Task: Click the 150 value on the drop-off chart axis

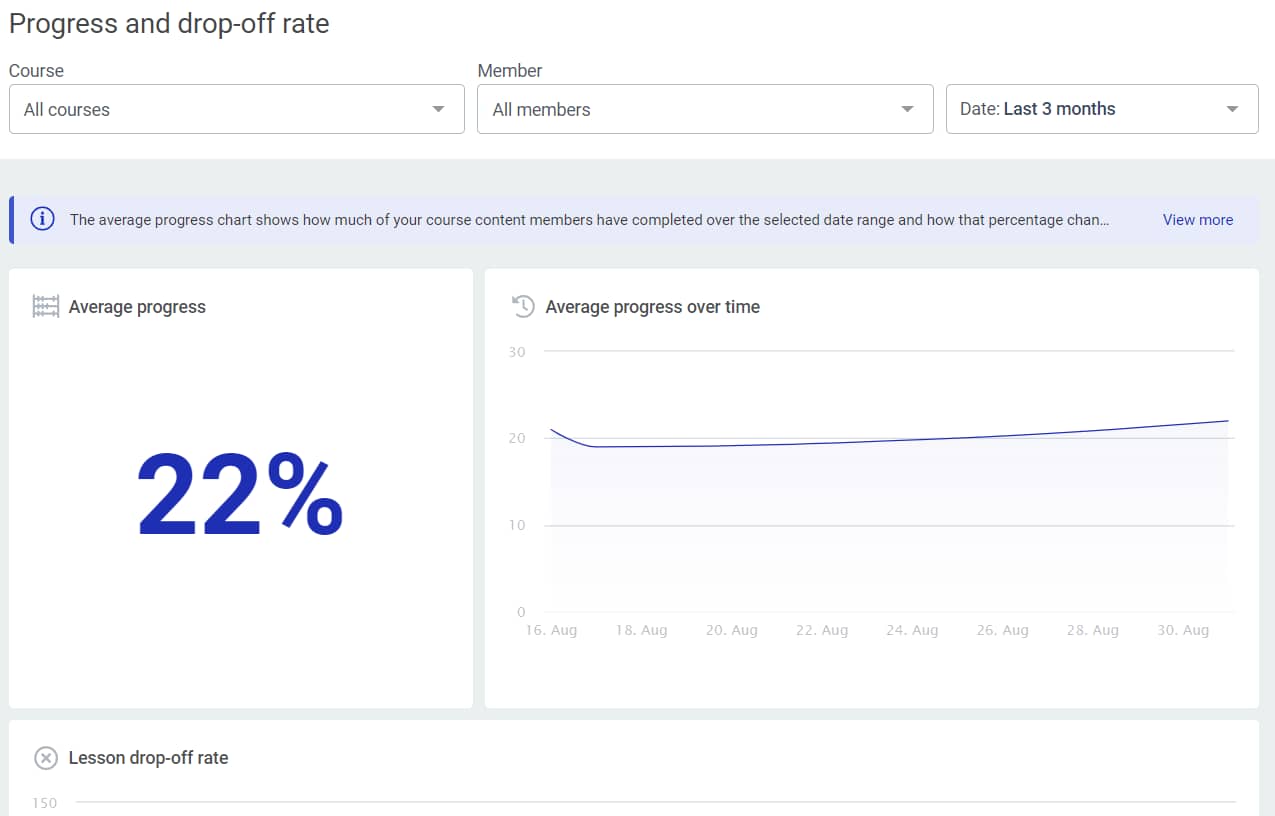Action: pos(45,803)
